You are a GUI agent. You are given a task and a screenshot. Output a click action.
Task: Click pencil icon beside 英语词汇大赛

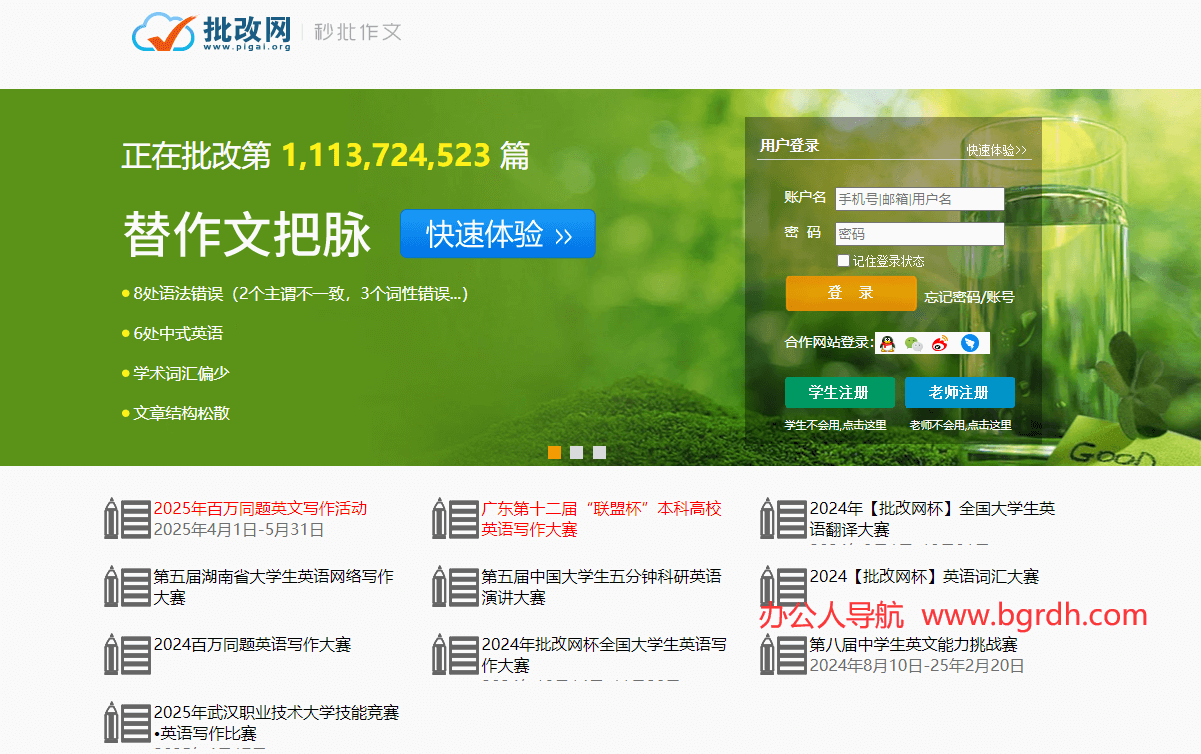(x=783, y=586)
